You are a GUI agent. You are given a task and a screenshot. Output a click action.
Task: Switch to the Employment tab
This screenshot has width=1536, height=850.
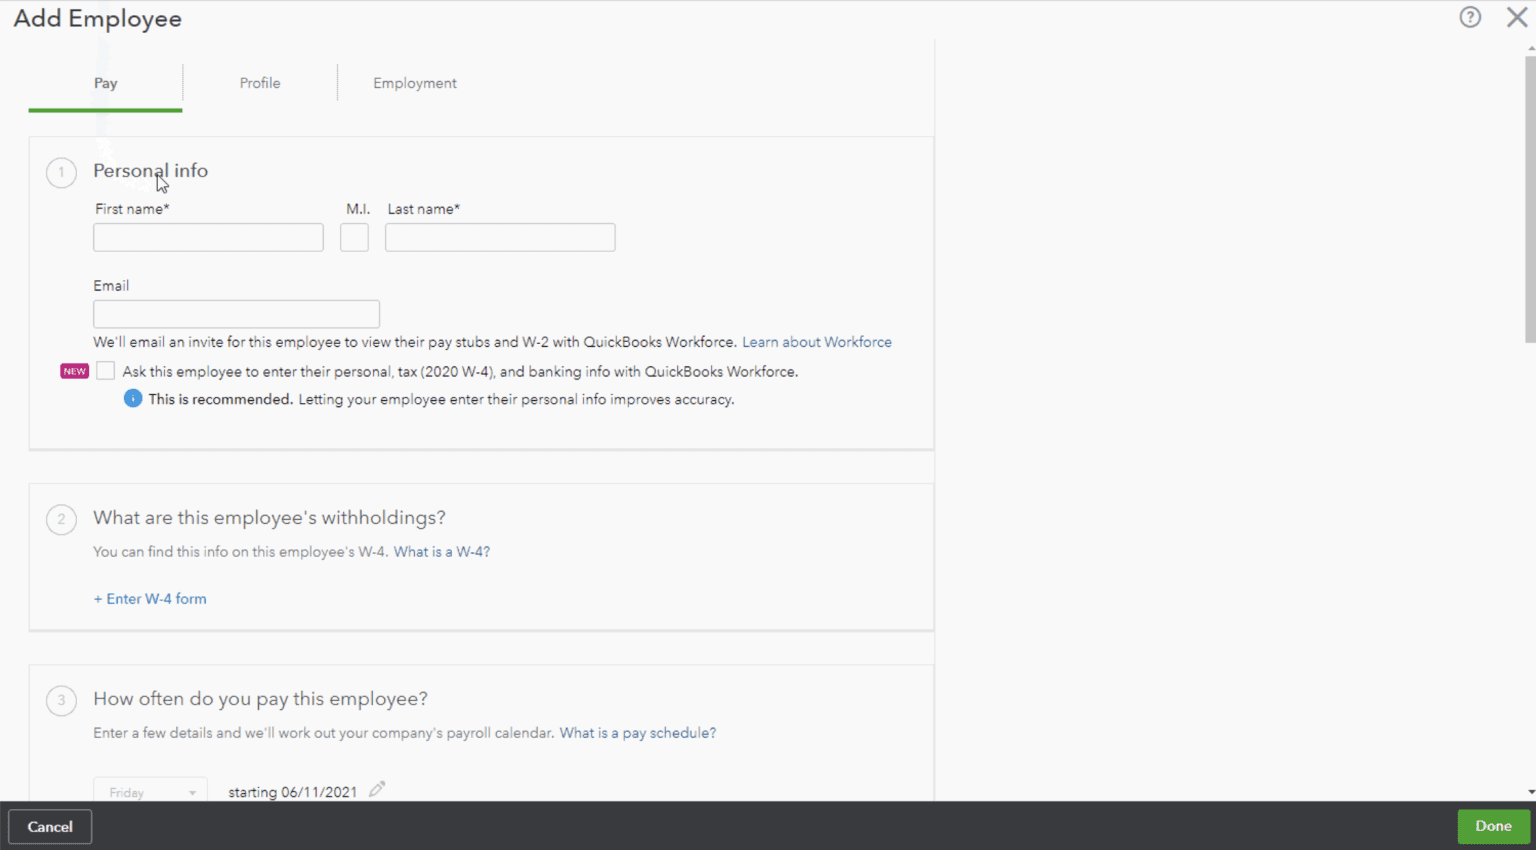pyautogui.click(x=415, y=83)
